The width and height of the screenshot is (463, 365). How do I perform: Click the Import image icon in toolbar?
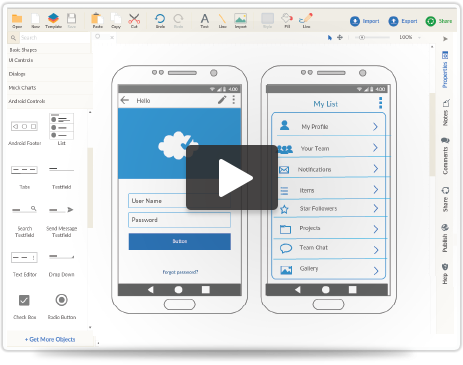click(x=240, y=18)
